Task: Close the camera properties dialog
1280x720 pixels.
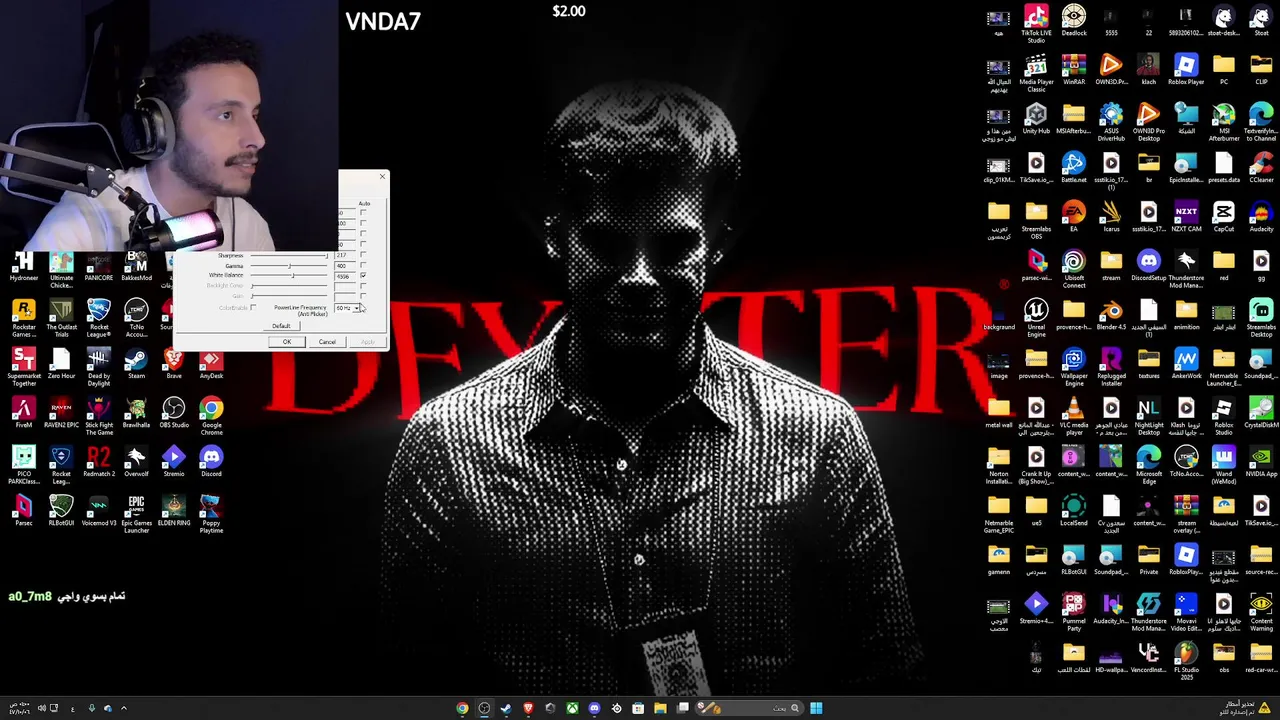Action: pyautogui.click(x=381, y=177)
